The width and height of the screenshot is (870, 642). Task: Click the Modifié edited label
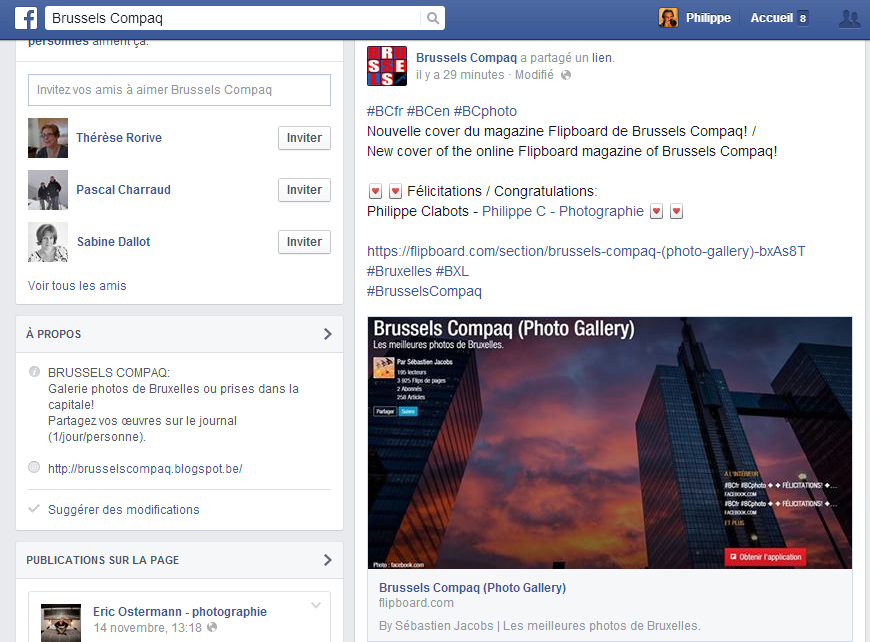pyautogui.click(x=534, y=75)
